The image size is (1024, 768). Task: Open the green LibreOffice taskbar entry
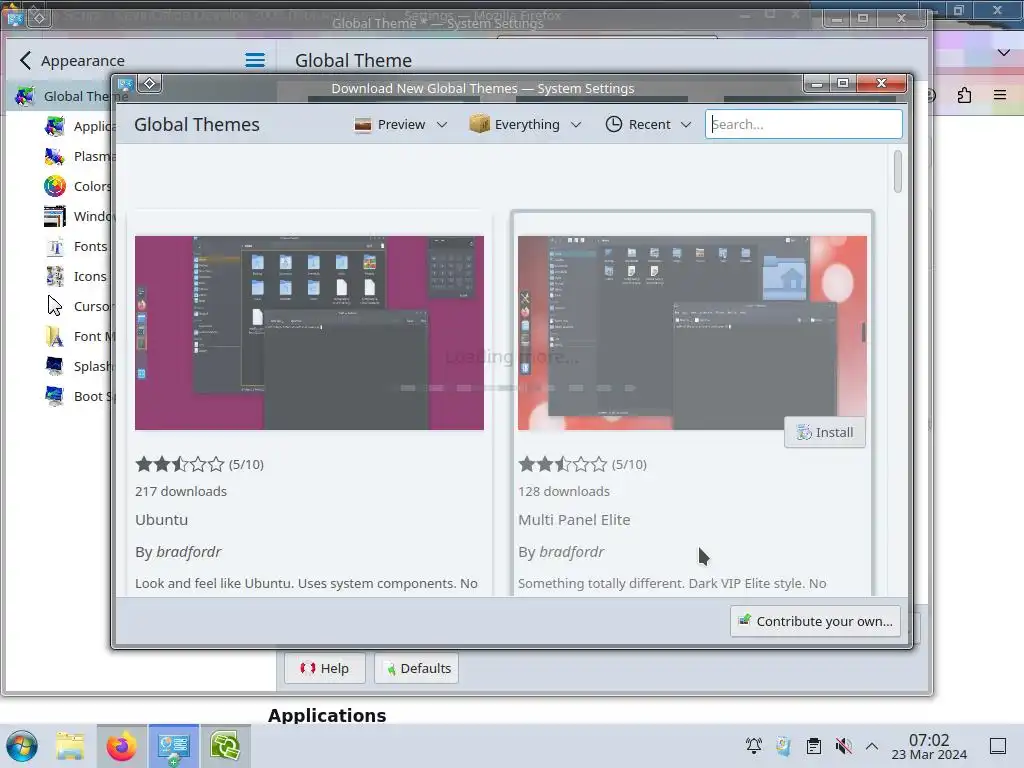[225, 746]
